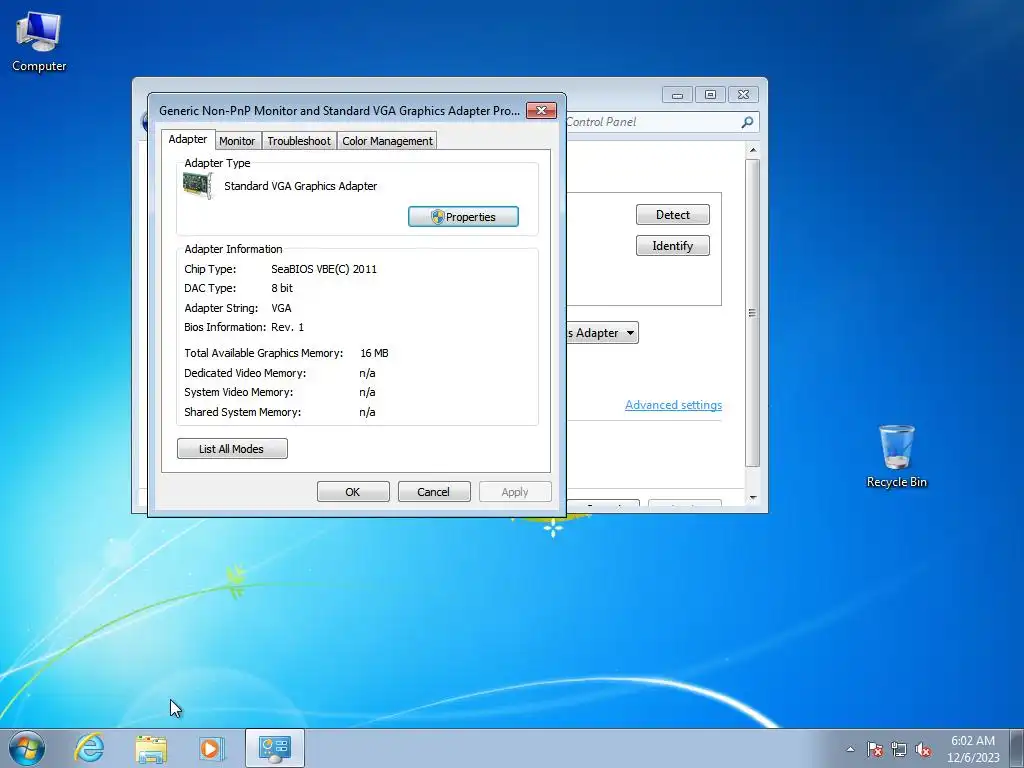
Task: Open the Computer desktop icon
Action: (39, 42)
